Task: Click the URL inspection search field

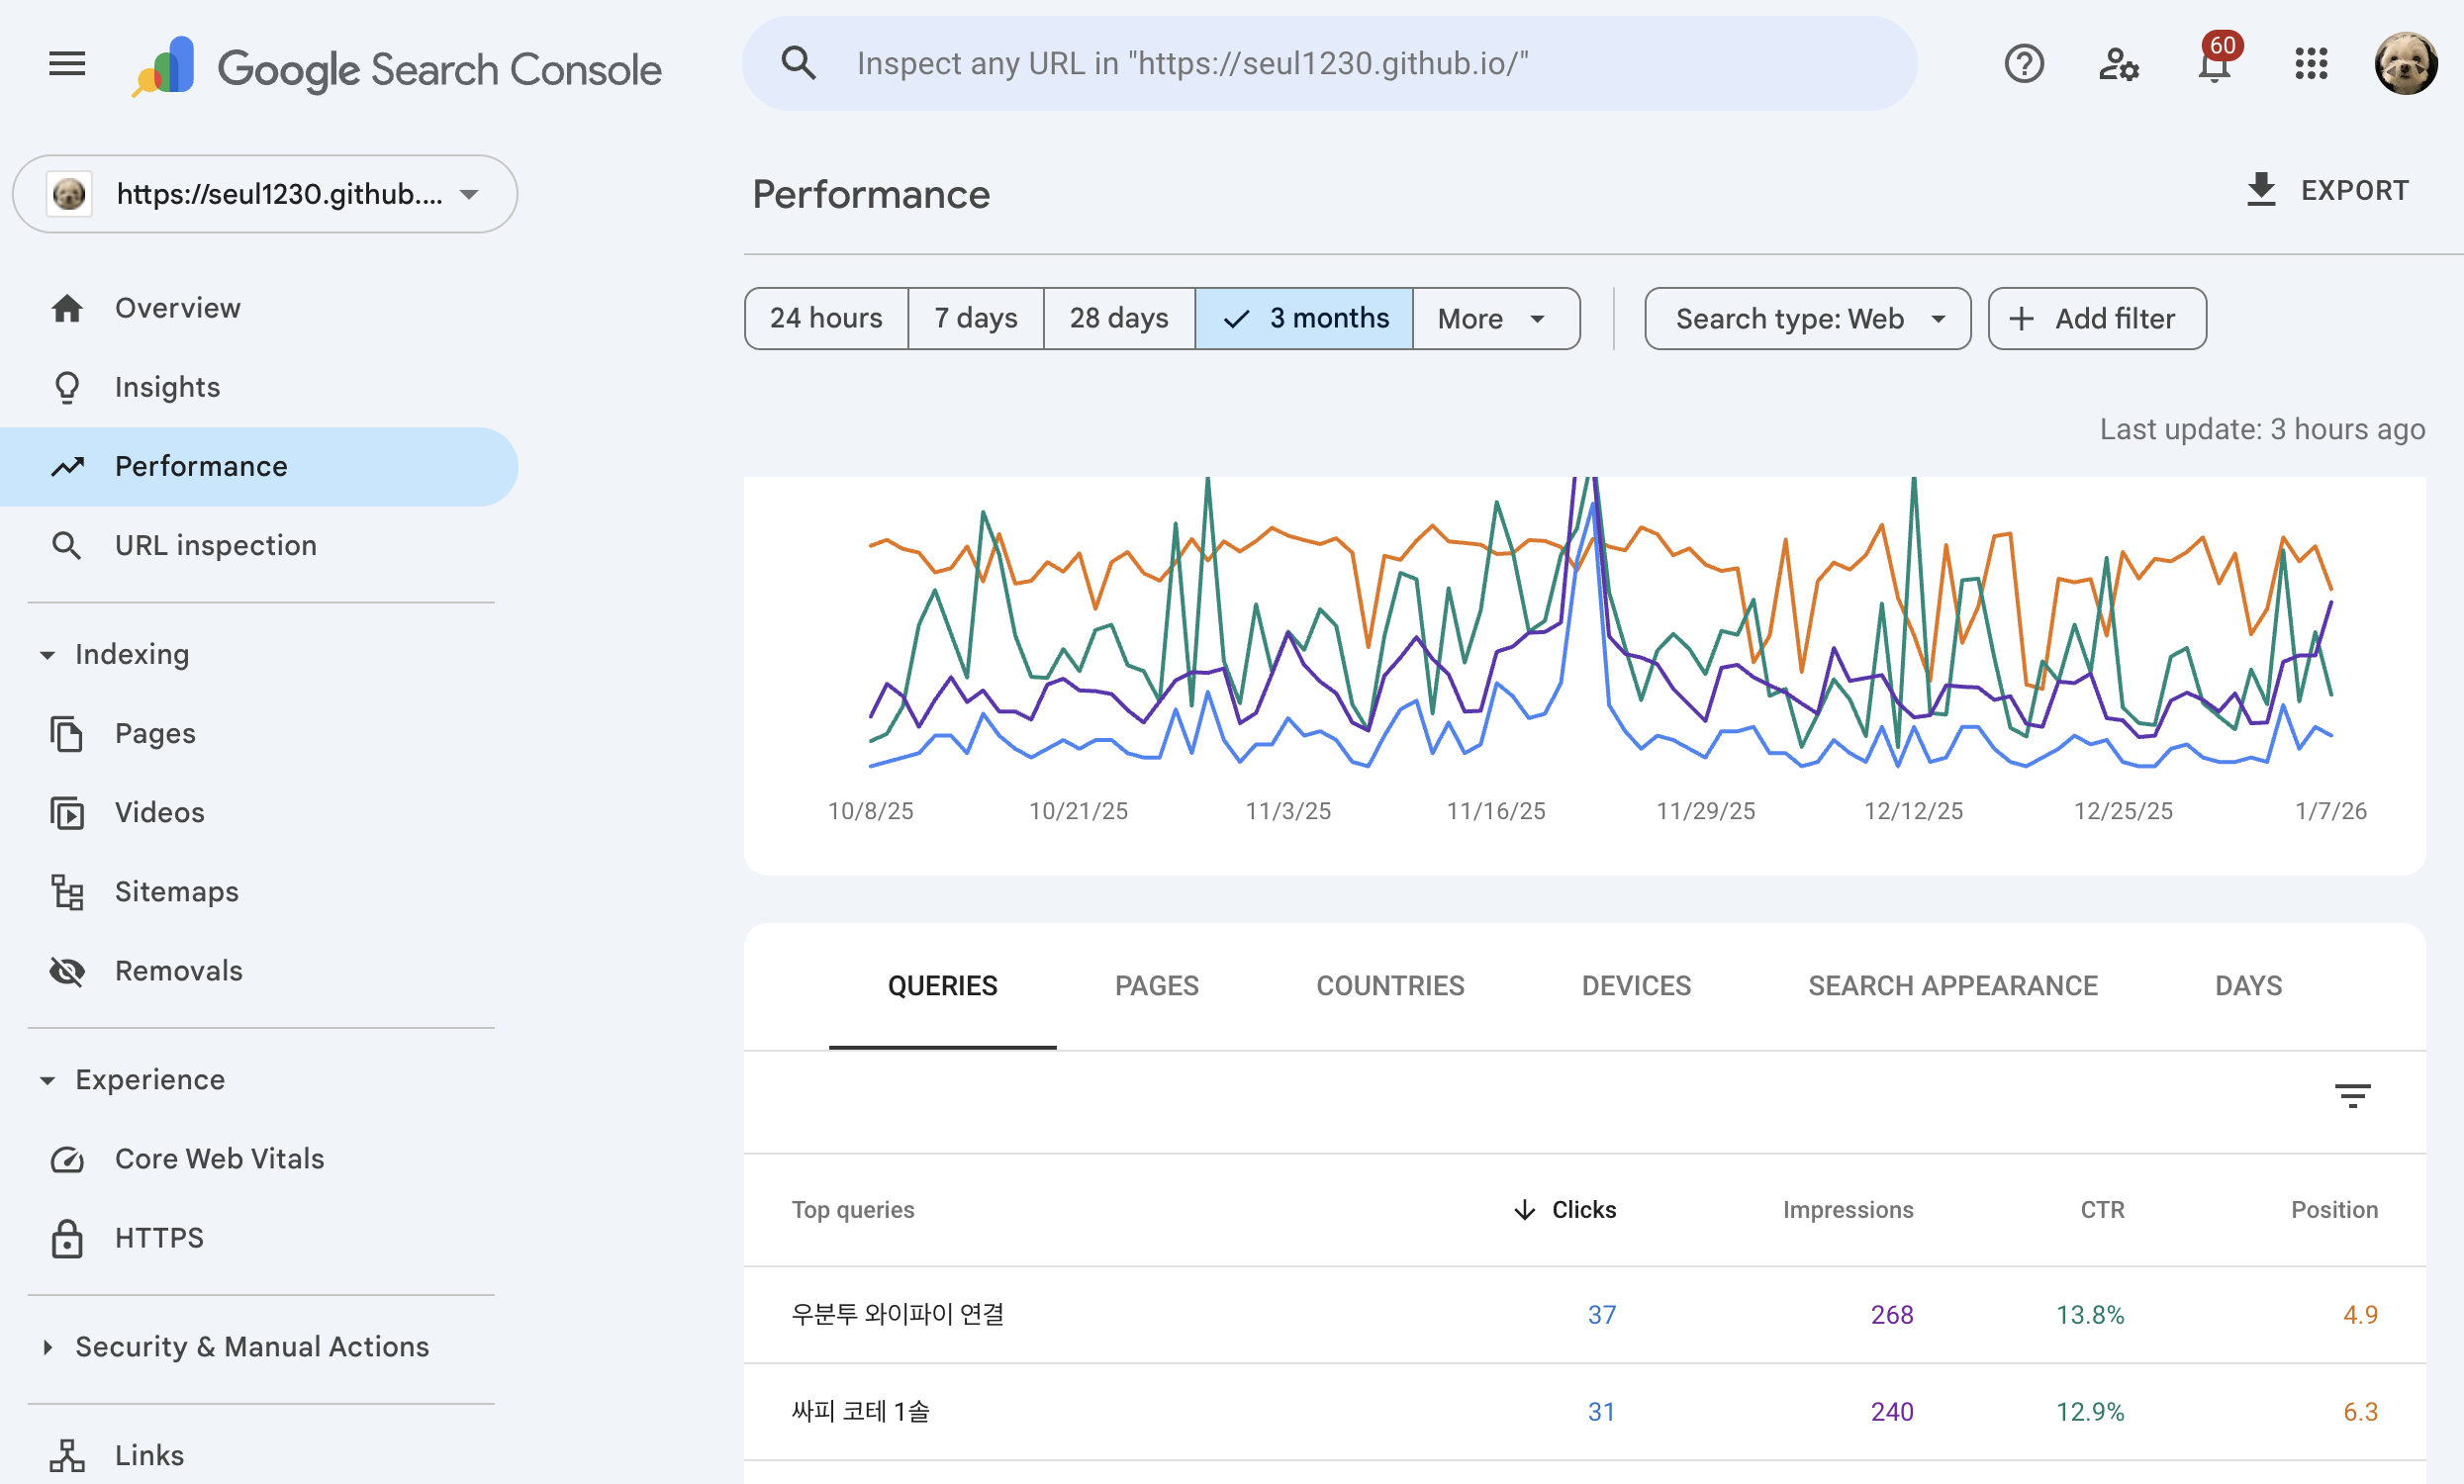Action: tap(1328, 64)
